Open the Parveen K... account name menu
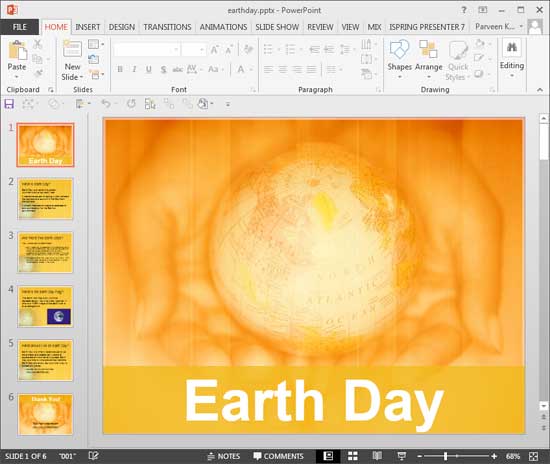 [498, 27]
